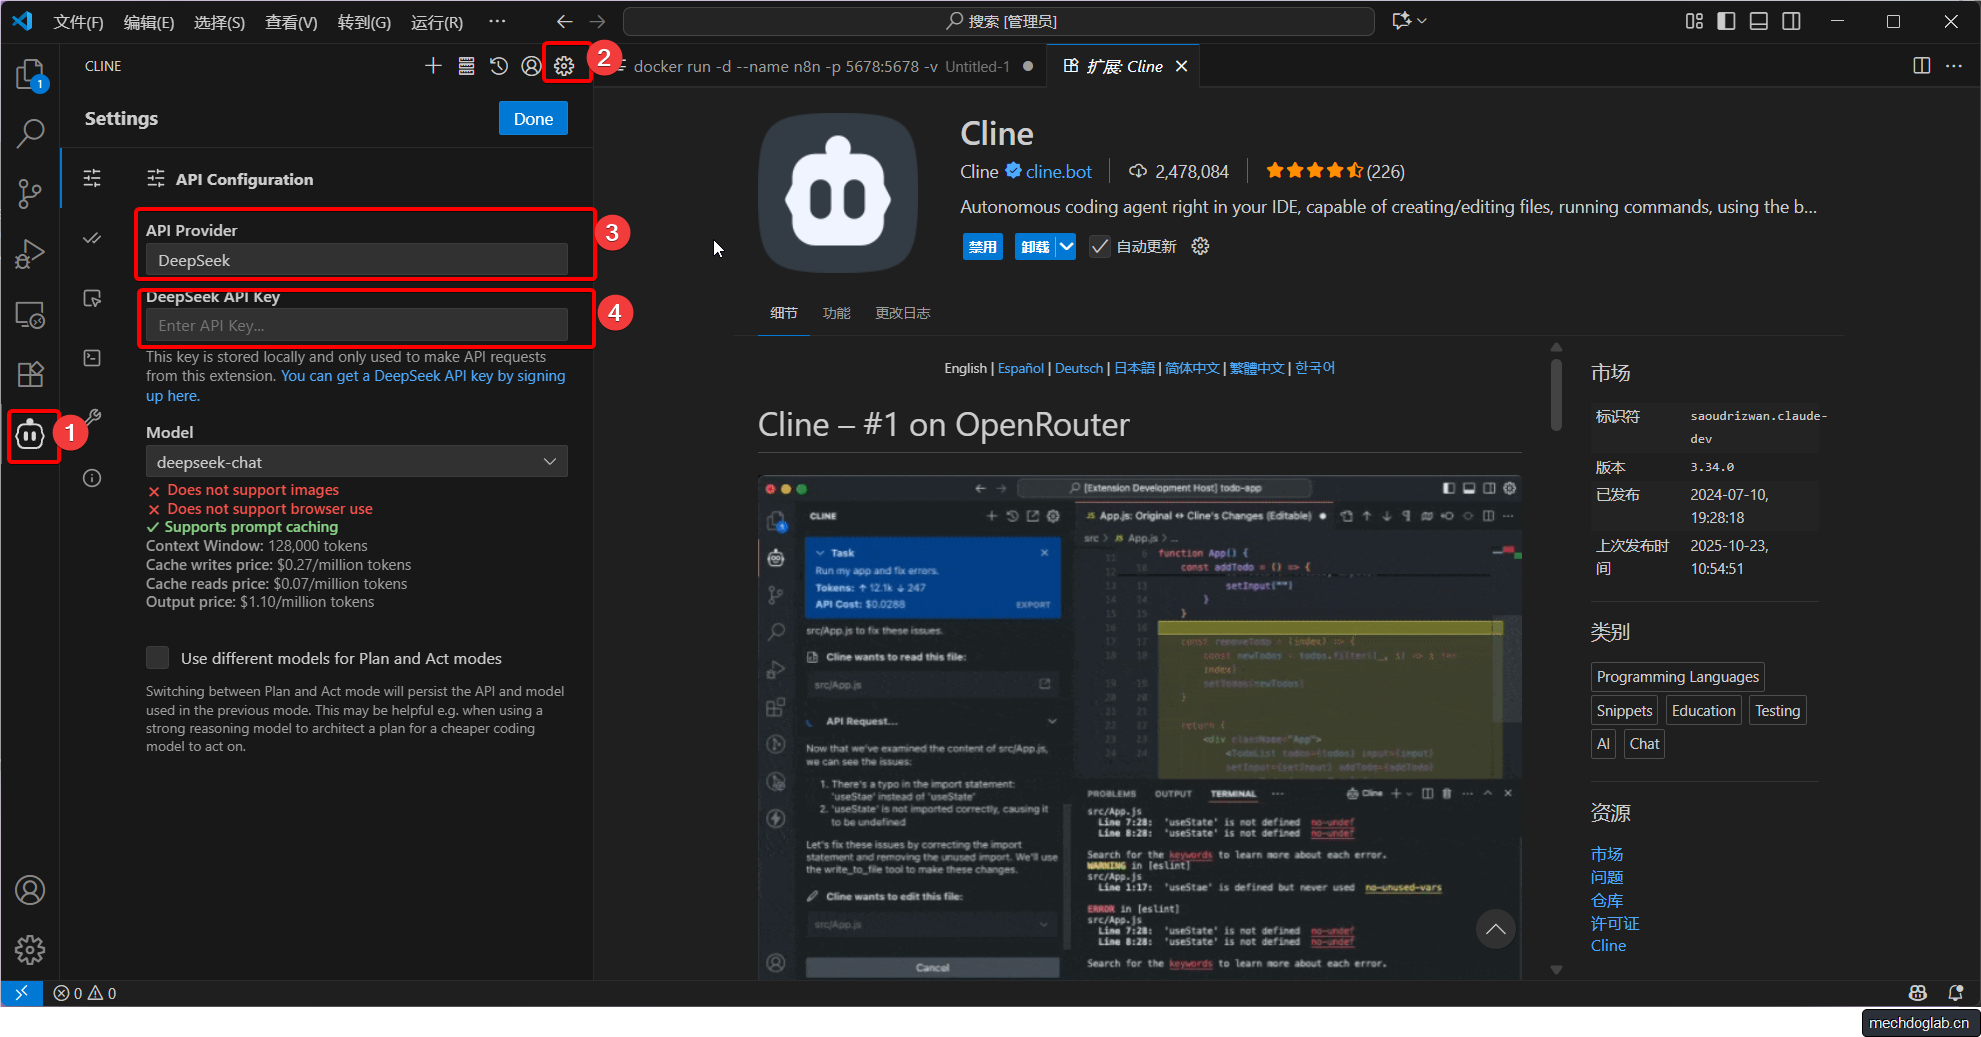1981x1037 pixels.
Task: Expand the 卸载 uninstall dropdown arrow
Action: [x=1066, y=247]
